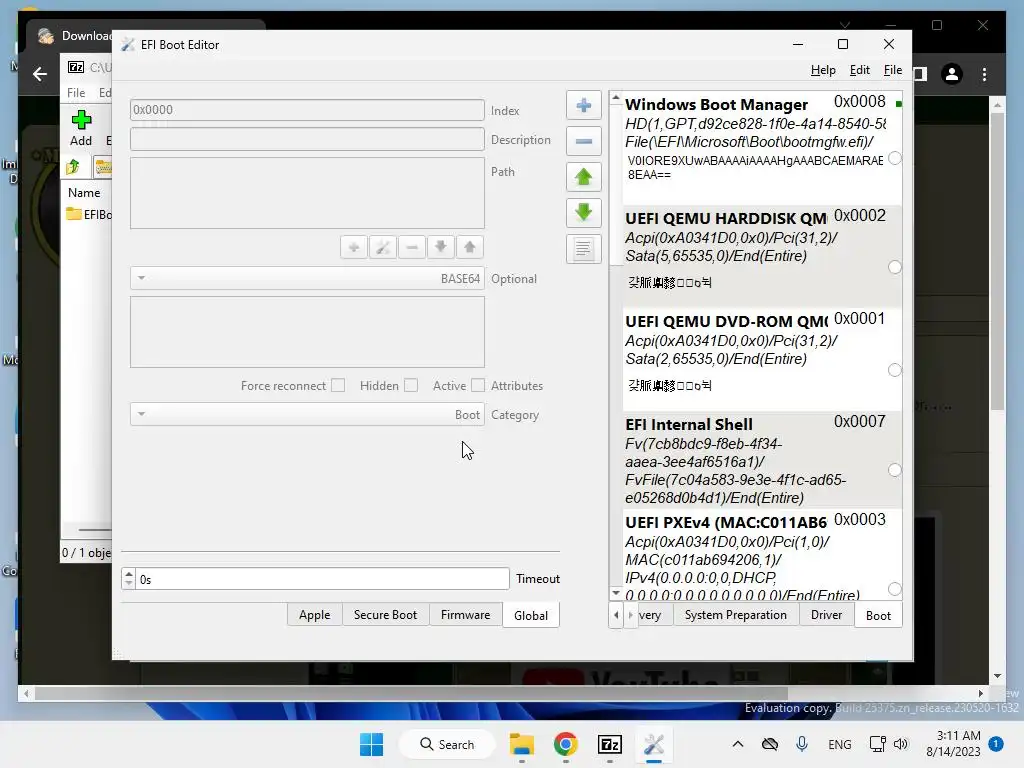Switch to the Global tab
This screenshot has width=1024, height=768.
tap(531, 615)
